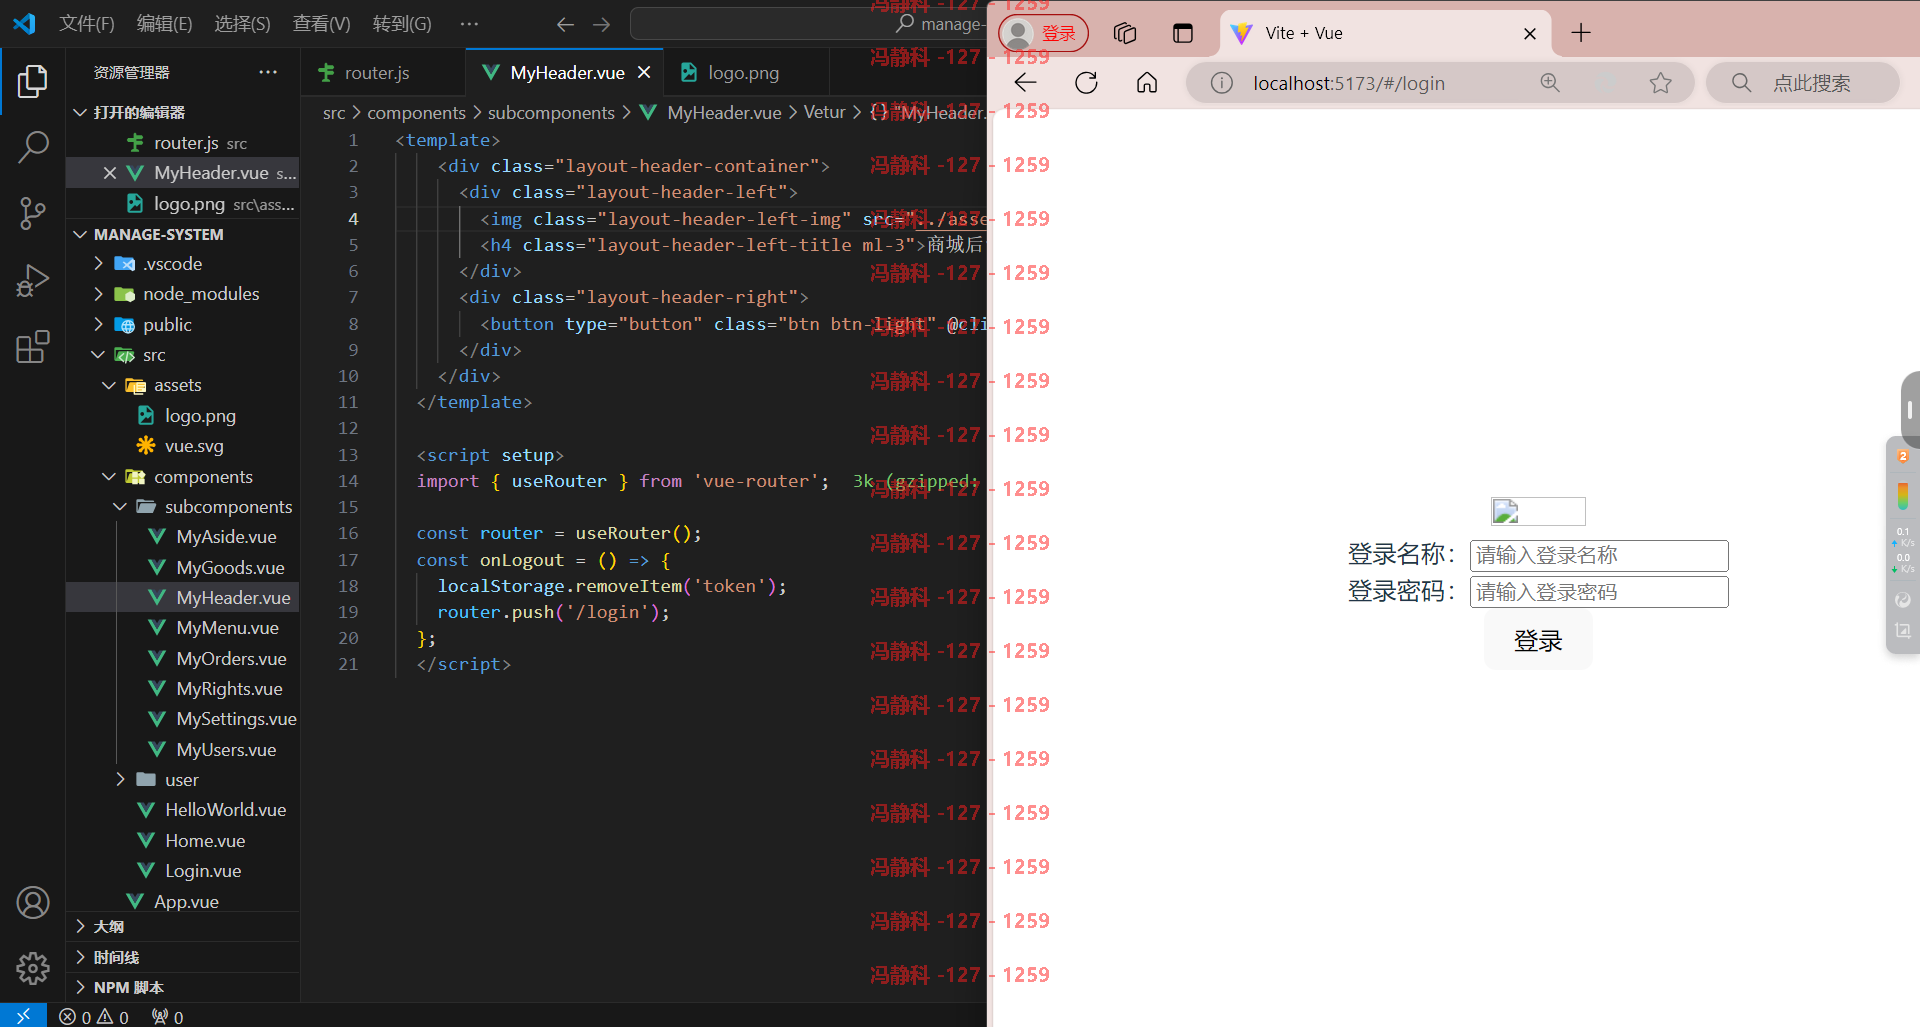Collapse the MANAGE-SYSTEM project section

coord(80,234)
